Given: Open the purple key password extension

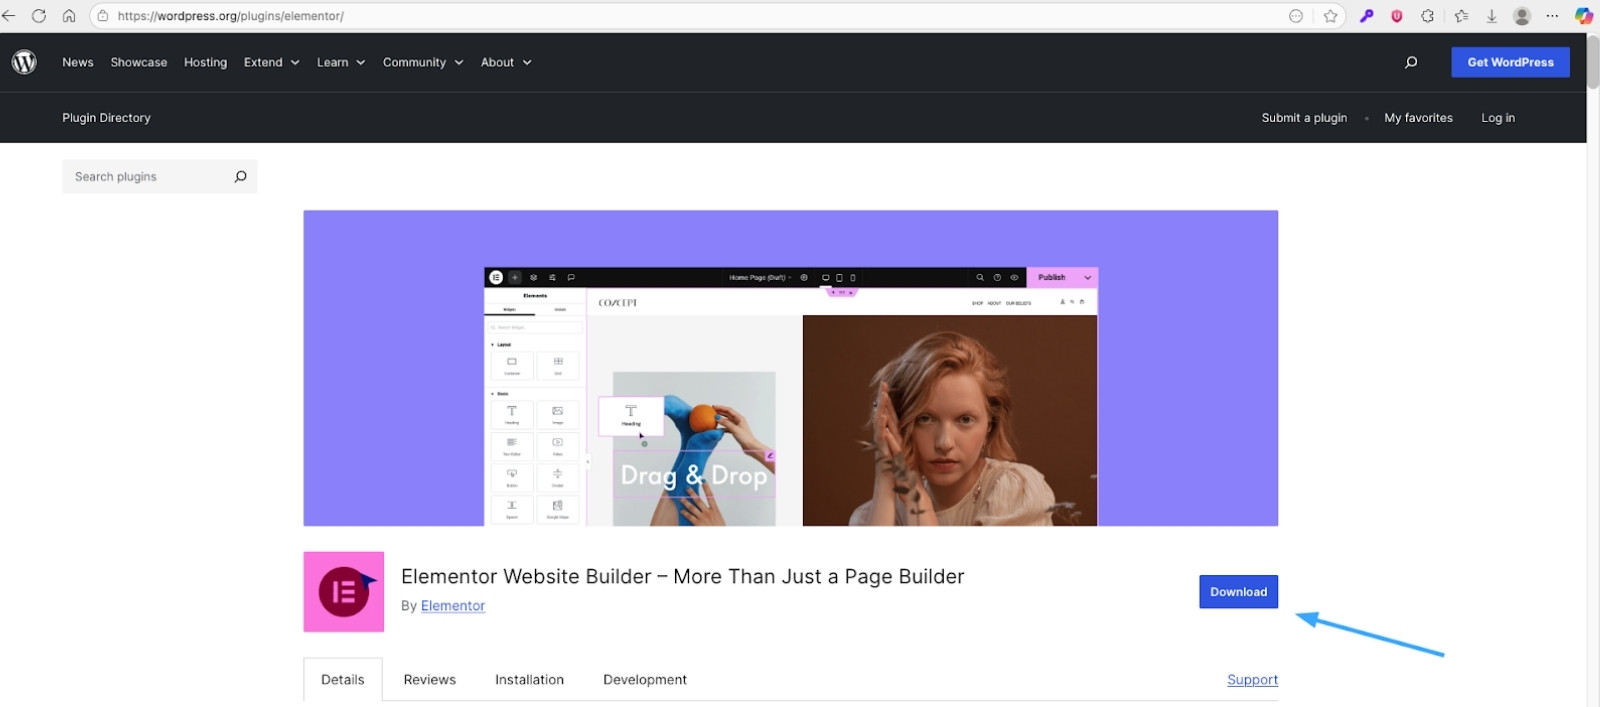Looking at the screenshot, I should point(1366,16).
